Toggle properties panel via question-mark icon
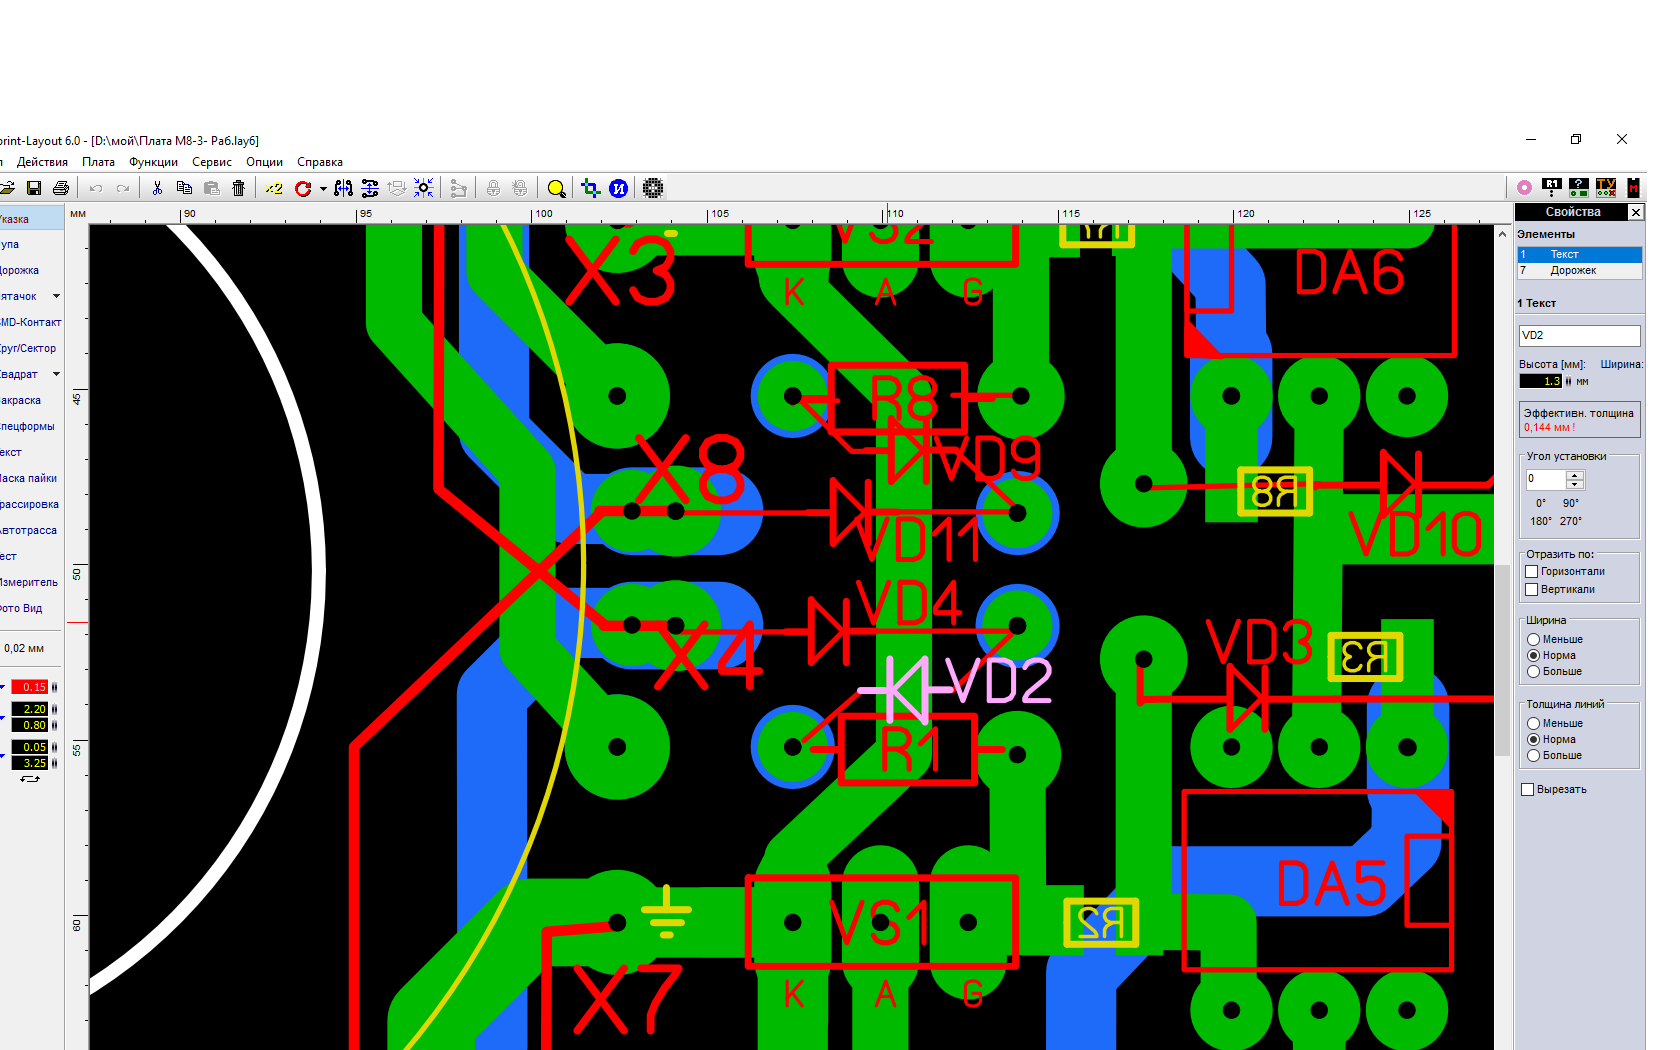The height and width of the screenshot is (1050, 1680). (x=1579, y=187)
